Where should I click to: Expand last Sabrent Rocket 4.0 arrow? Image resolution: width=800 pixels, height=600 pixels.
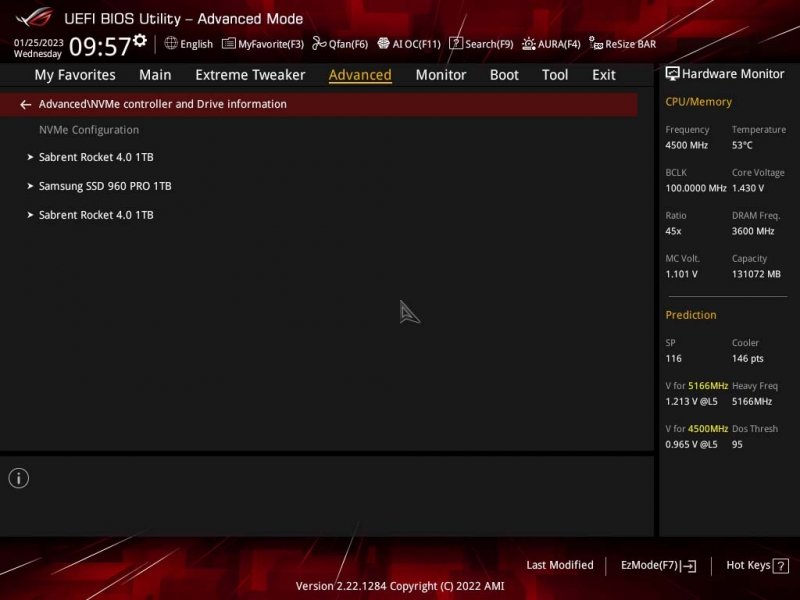pos(30,215)
